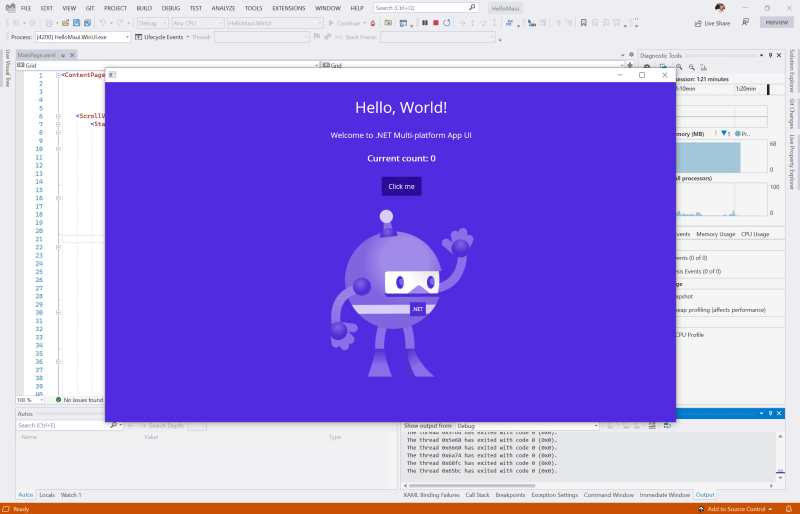Zoom out on the diagnostic timeline

[x=691, y=67]
